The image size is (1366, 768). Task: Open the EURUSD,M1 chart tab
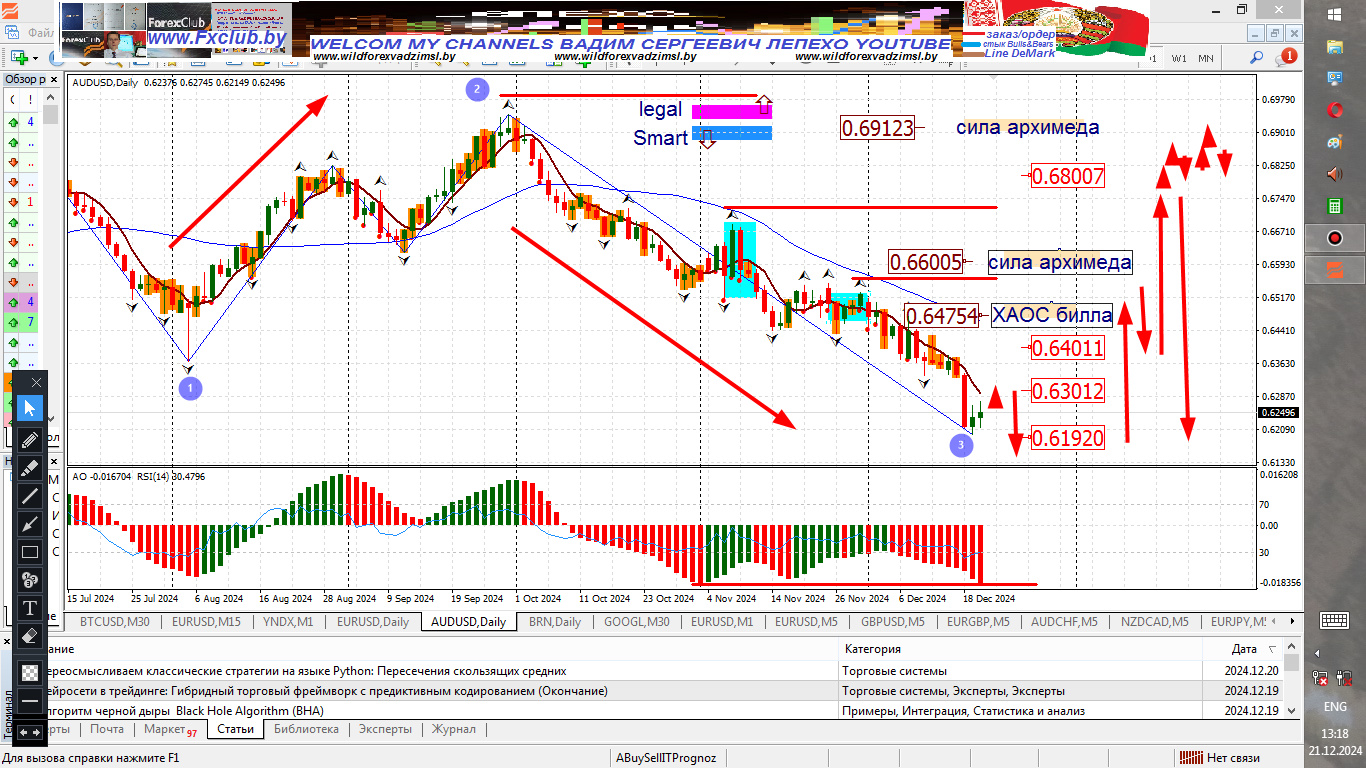[722, 622]
